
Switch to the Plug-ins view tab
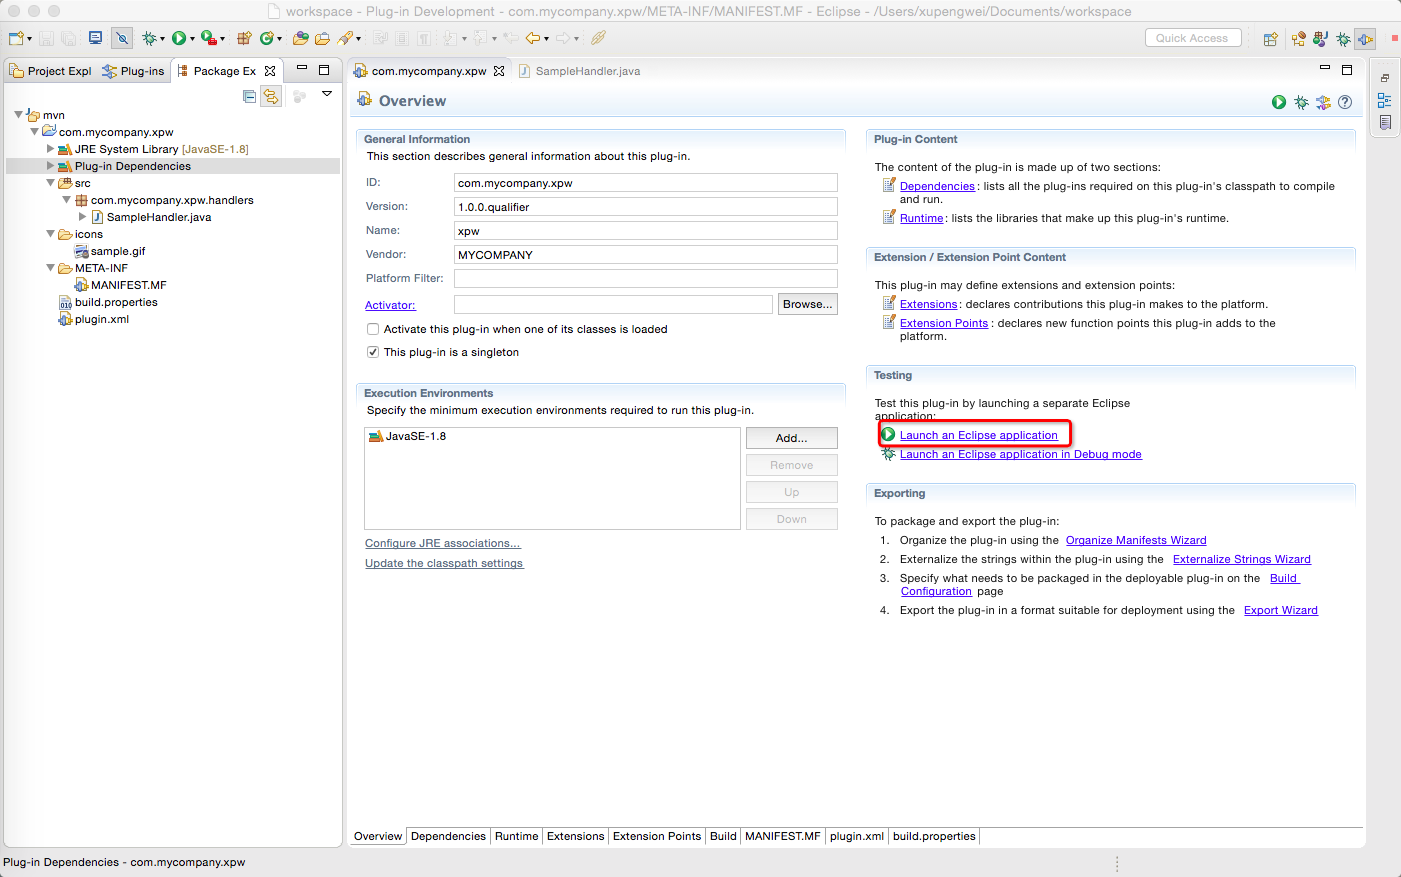coord(133,71)
